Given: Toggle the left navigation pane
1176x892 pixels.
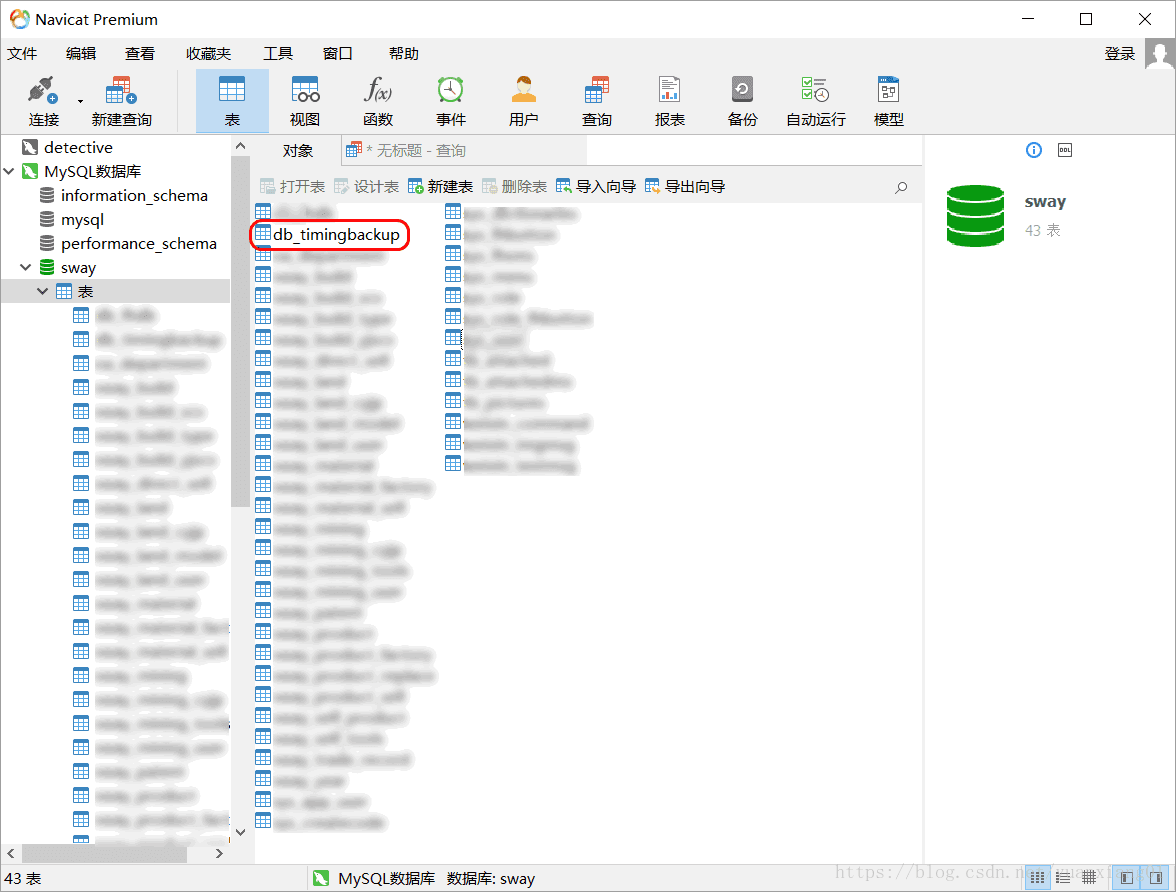Looking at the screenshot, I should [x=1126, y=878].
